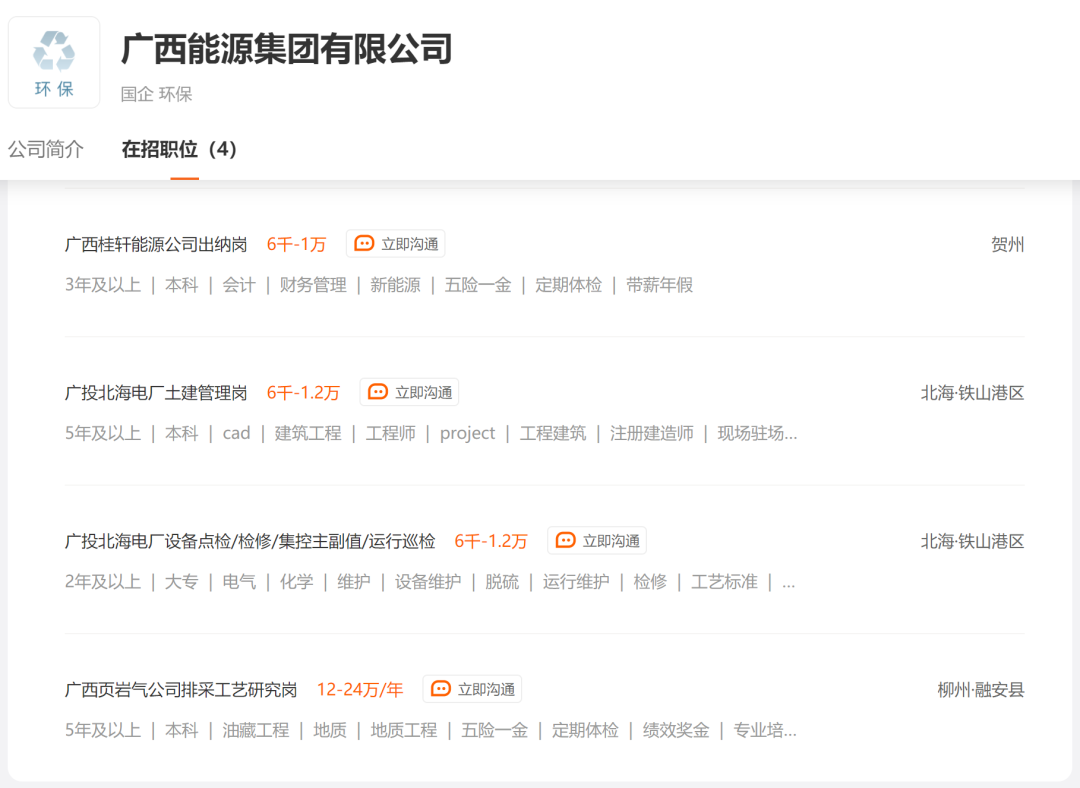Click 定期体检 tag in 出纳岗 row

coord(569,284)
